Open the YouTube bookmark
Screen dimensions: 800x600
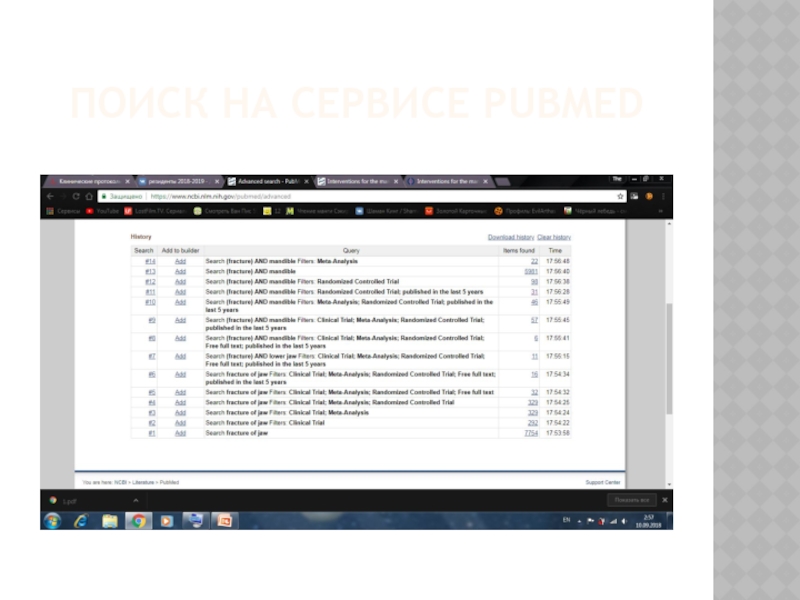102,211
